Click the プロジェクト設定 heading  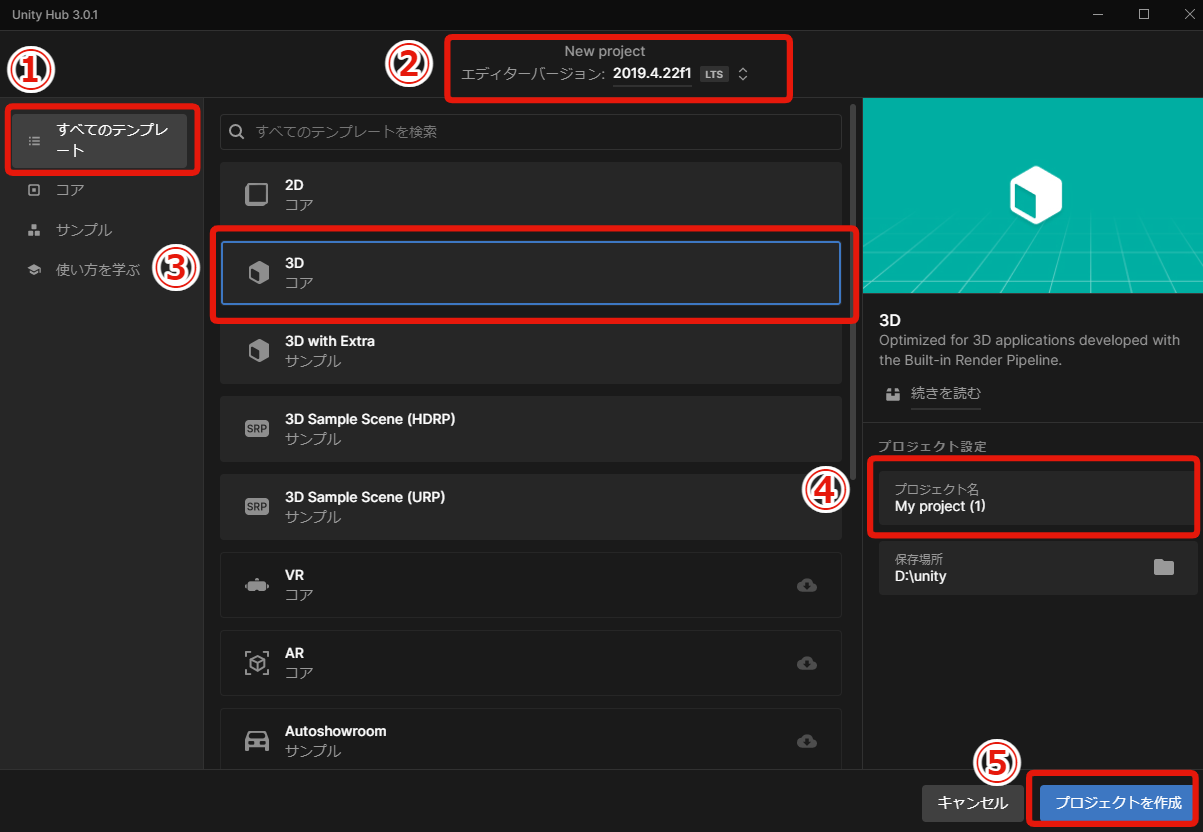click(x=933, y=446)
